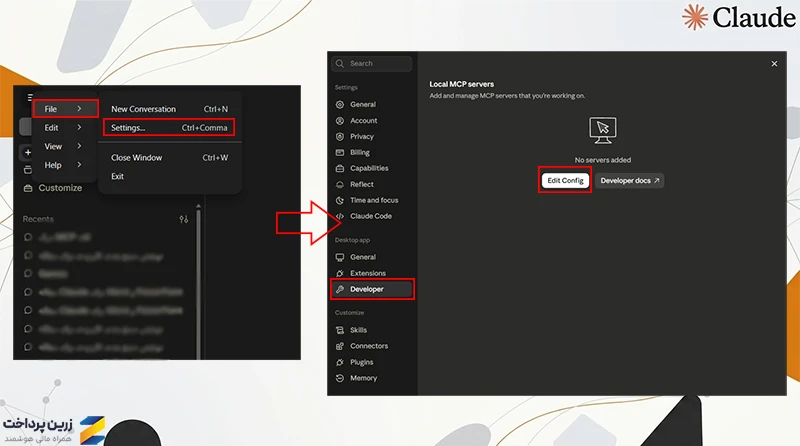Open the Help menu

65,165
